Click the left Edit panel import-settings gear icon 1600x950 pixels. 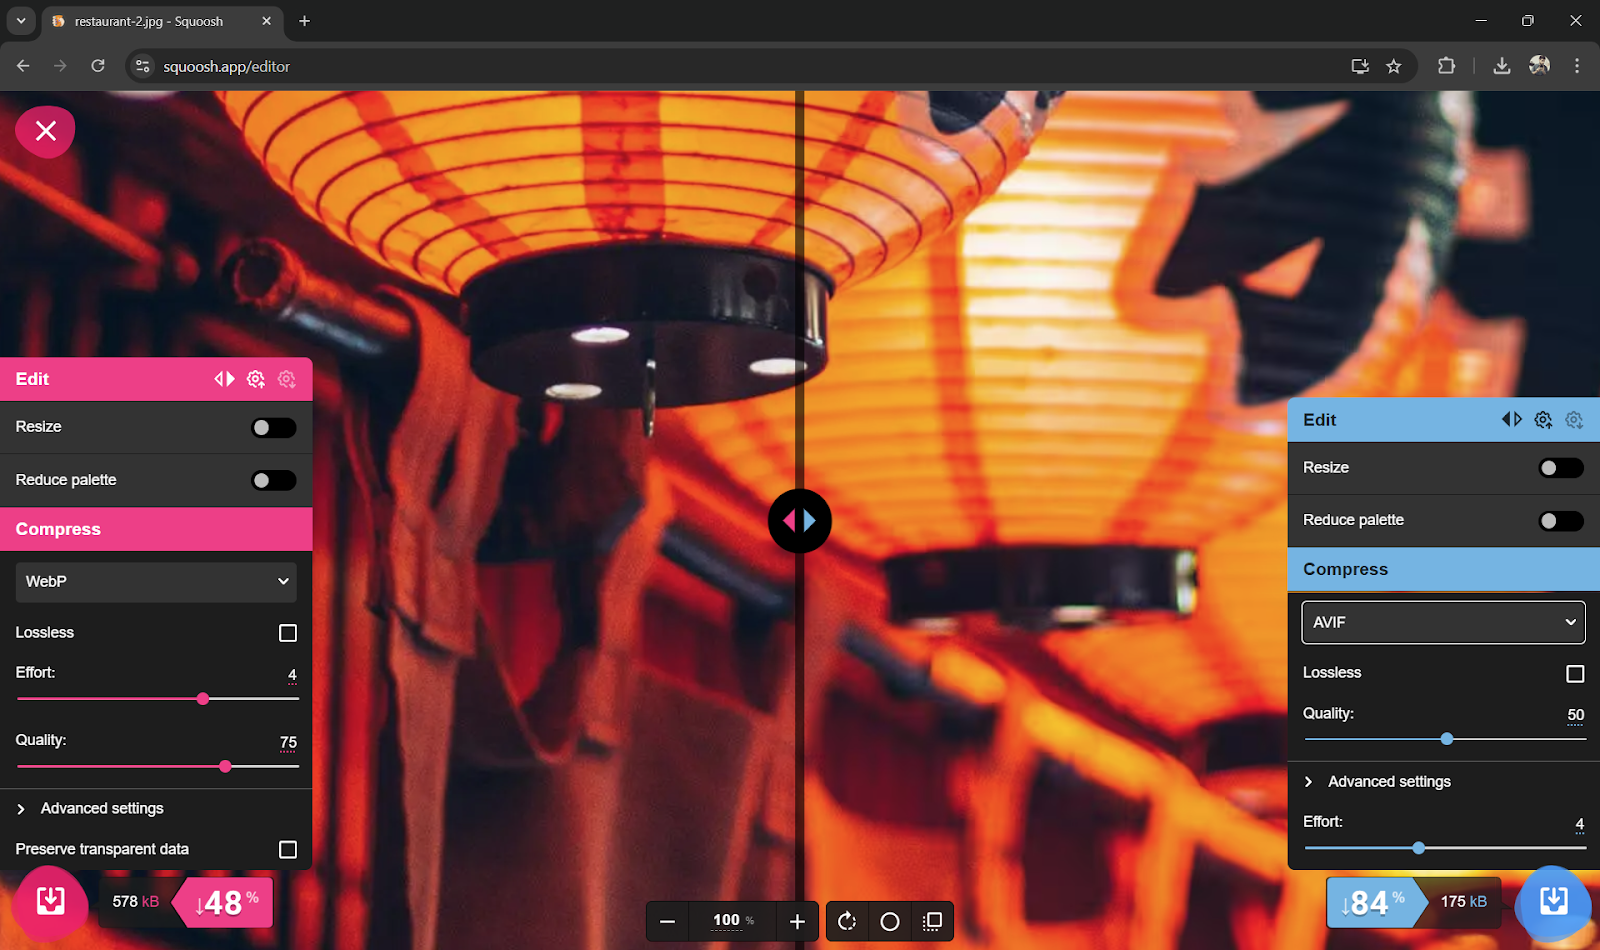(x=287, y=379)
